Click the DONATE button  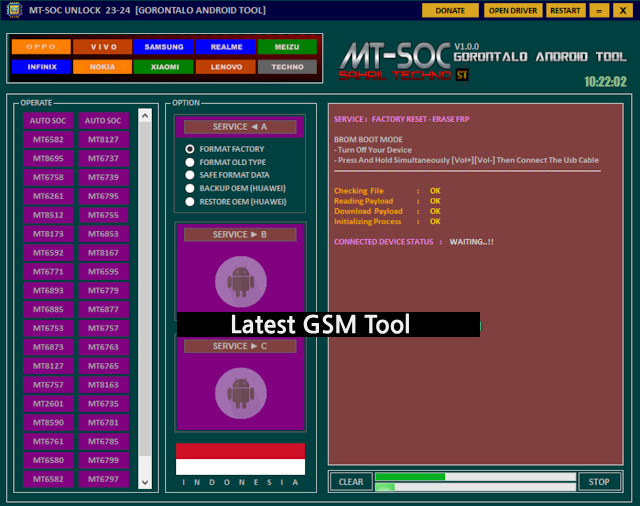(x=450, y=11)
